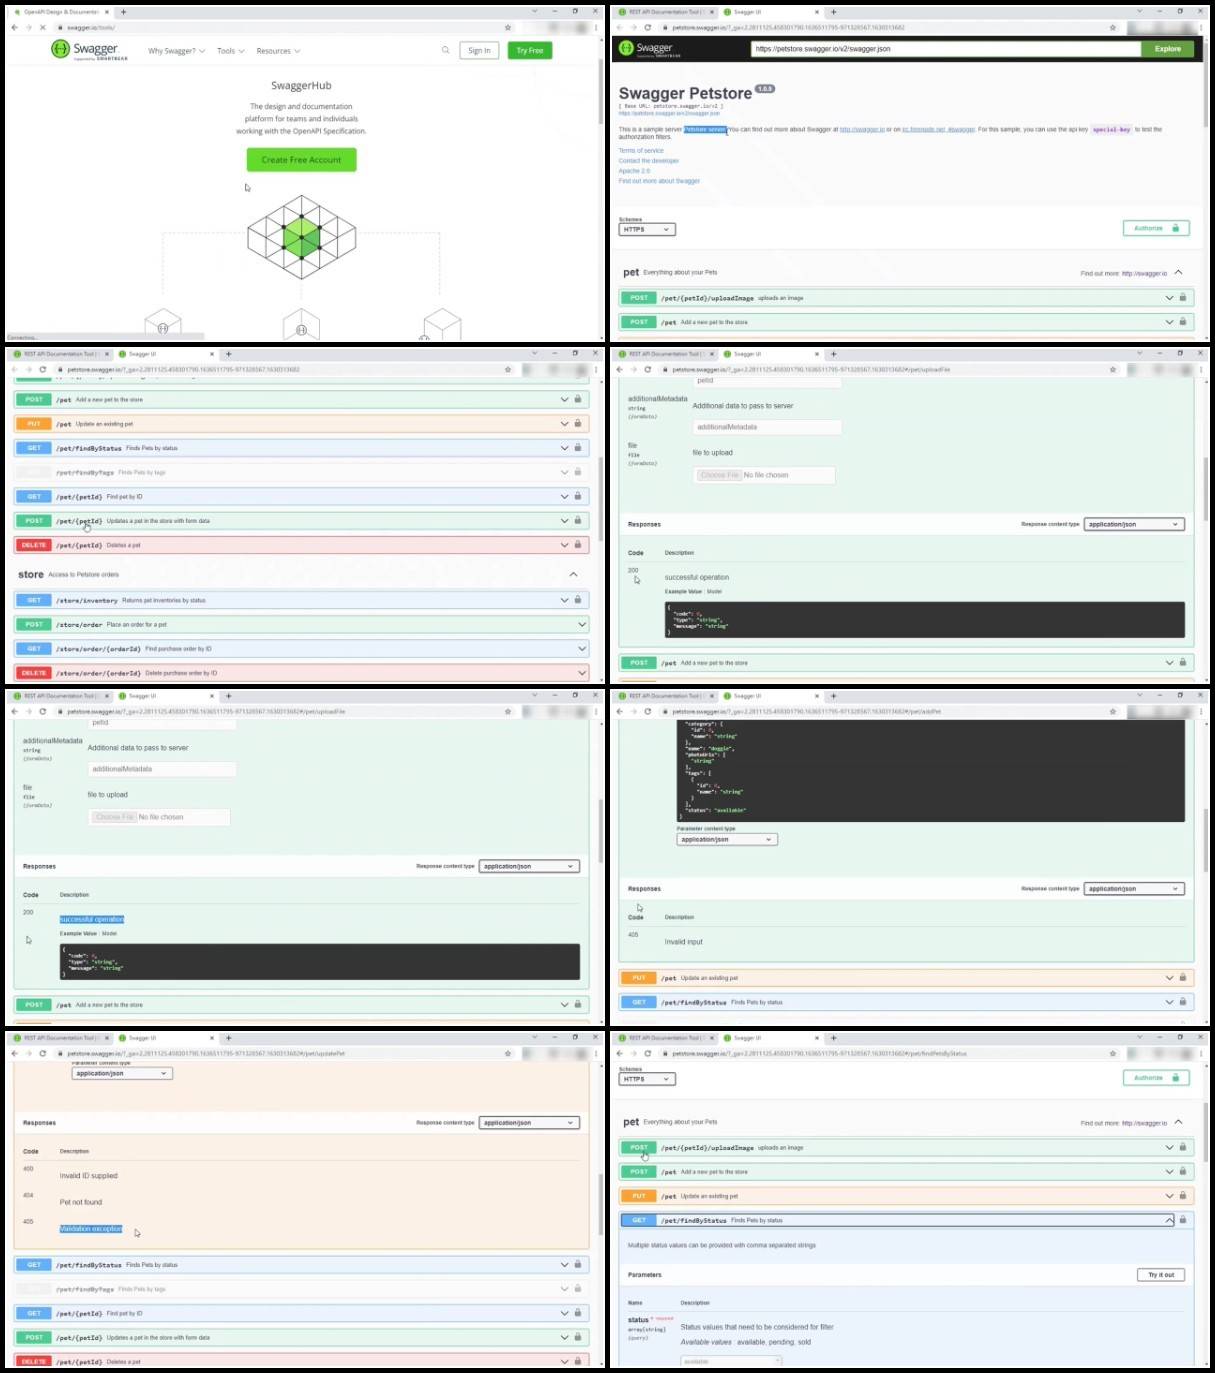Image resolution: width=1215 pixels, height=1373 pixels.
Task: Expand POST /store/order using its chevron
Action: pos(582,624)
